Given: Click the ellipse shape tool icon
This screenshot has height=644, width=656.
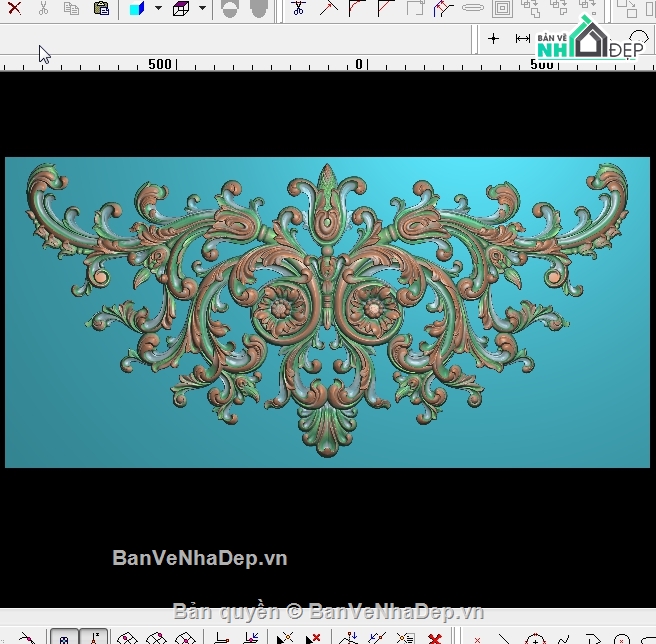Looking at the screenshot, I should 473,9.
